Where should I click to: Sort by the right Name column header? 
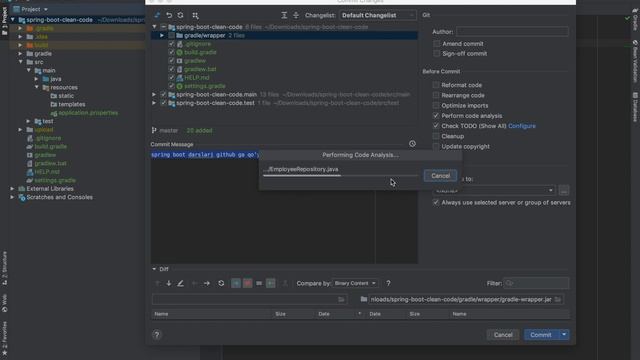[x=459, y=314]
